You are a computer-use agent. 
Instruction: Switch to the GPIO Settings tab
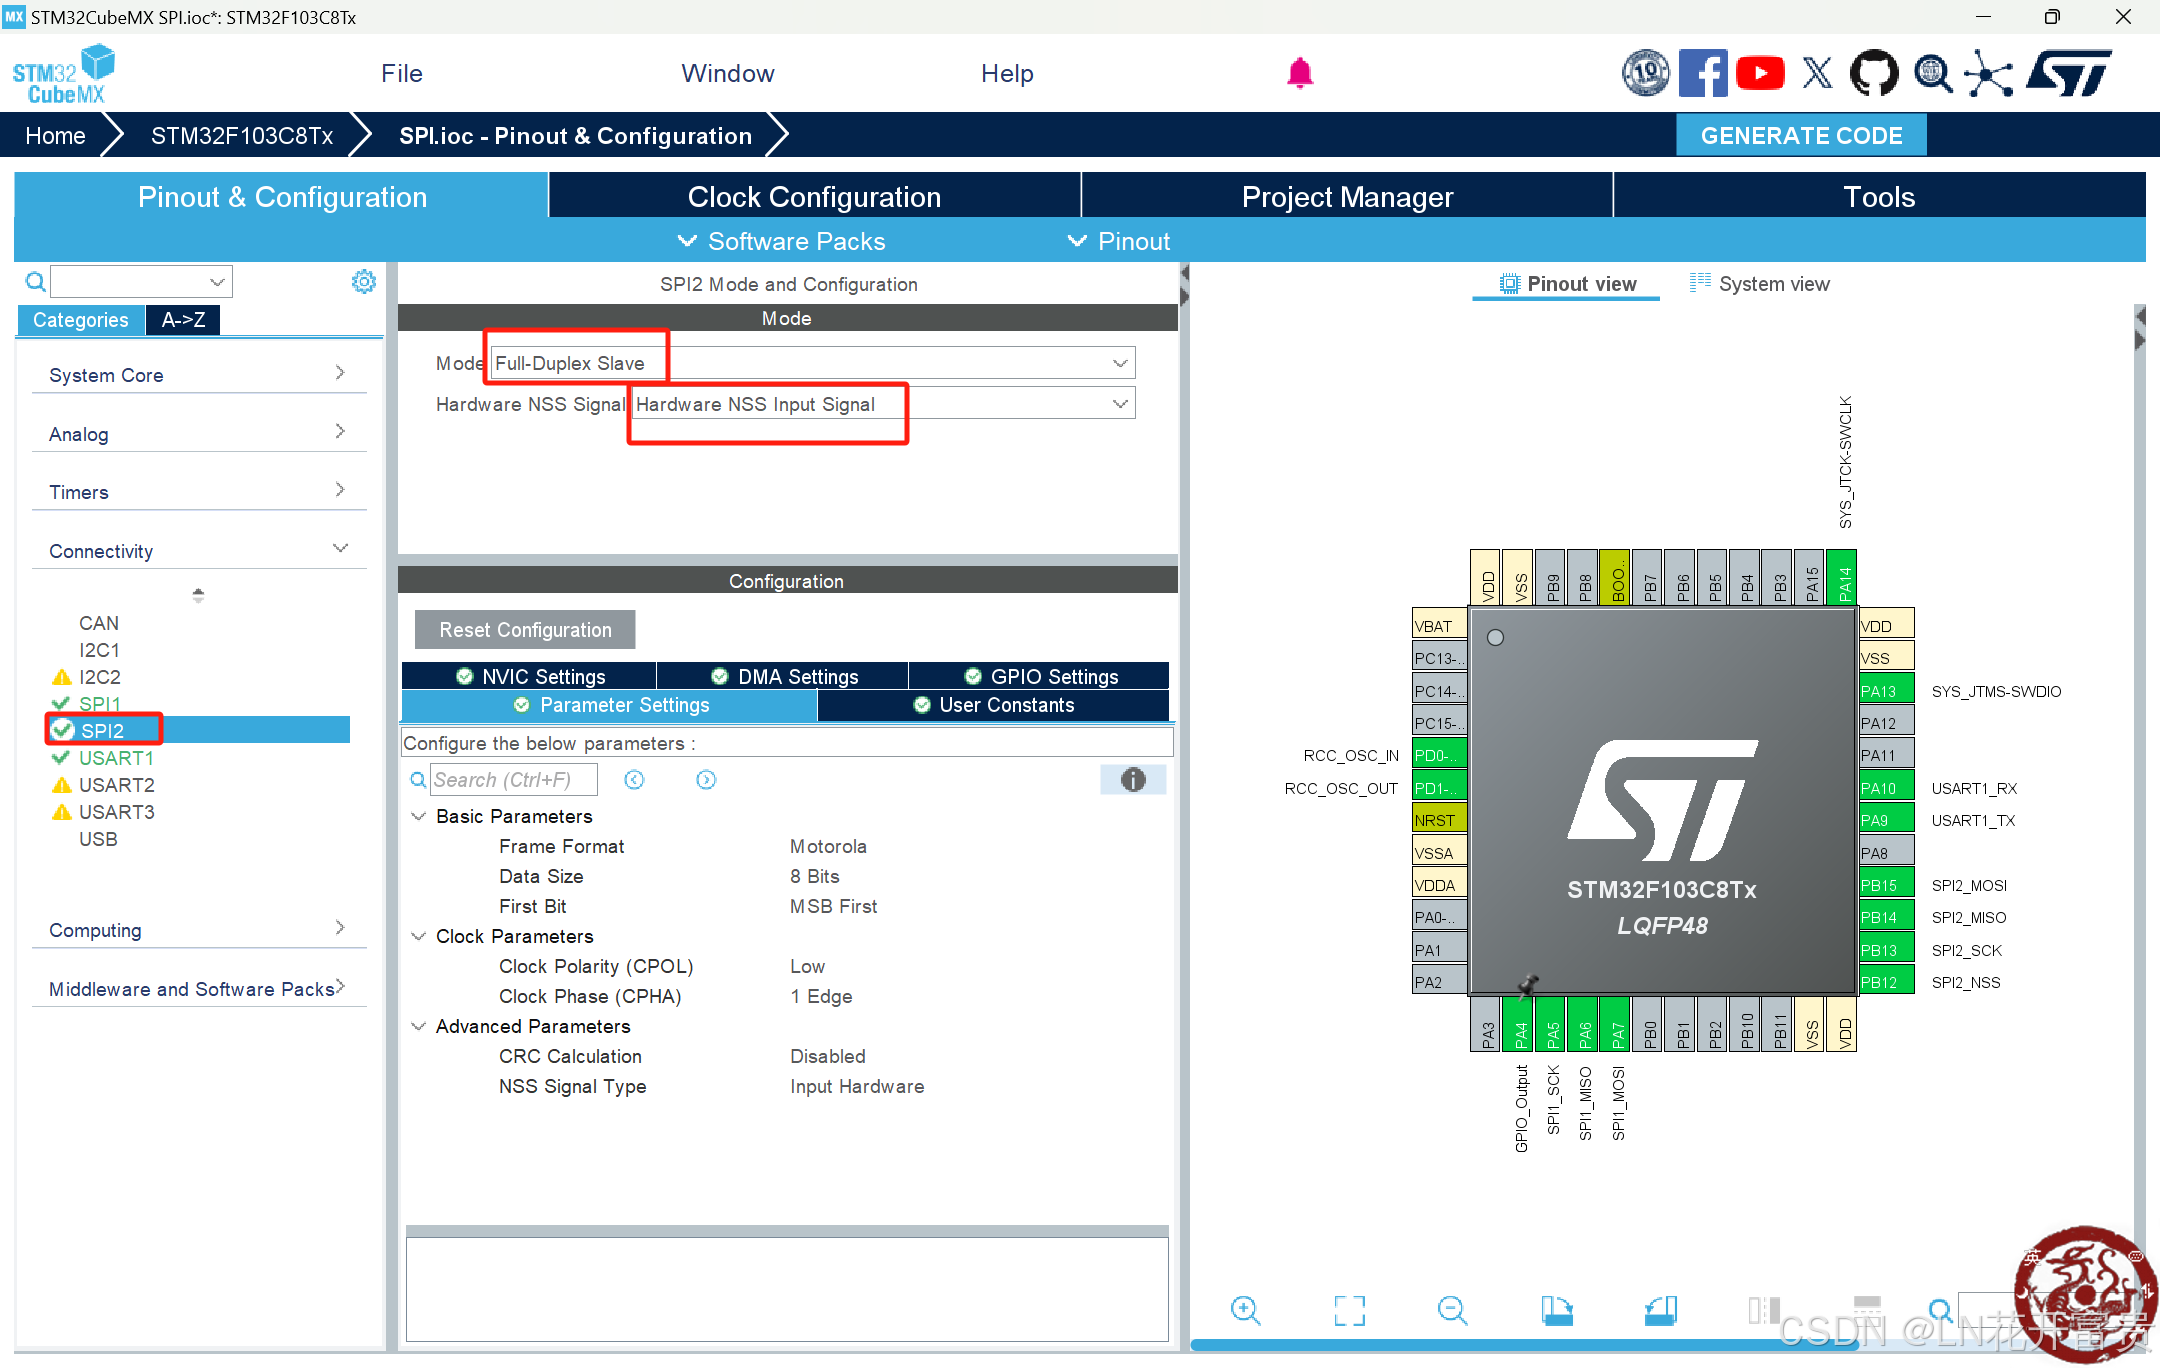[1040, 677]
